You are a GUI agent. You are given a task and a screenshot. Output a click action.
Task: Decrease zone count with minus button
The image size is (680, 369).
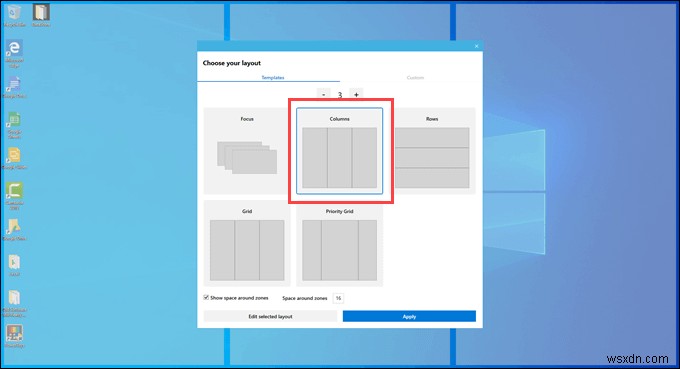(x=324, y=94)
